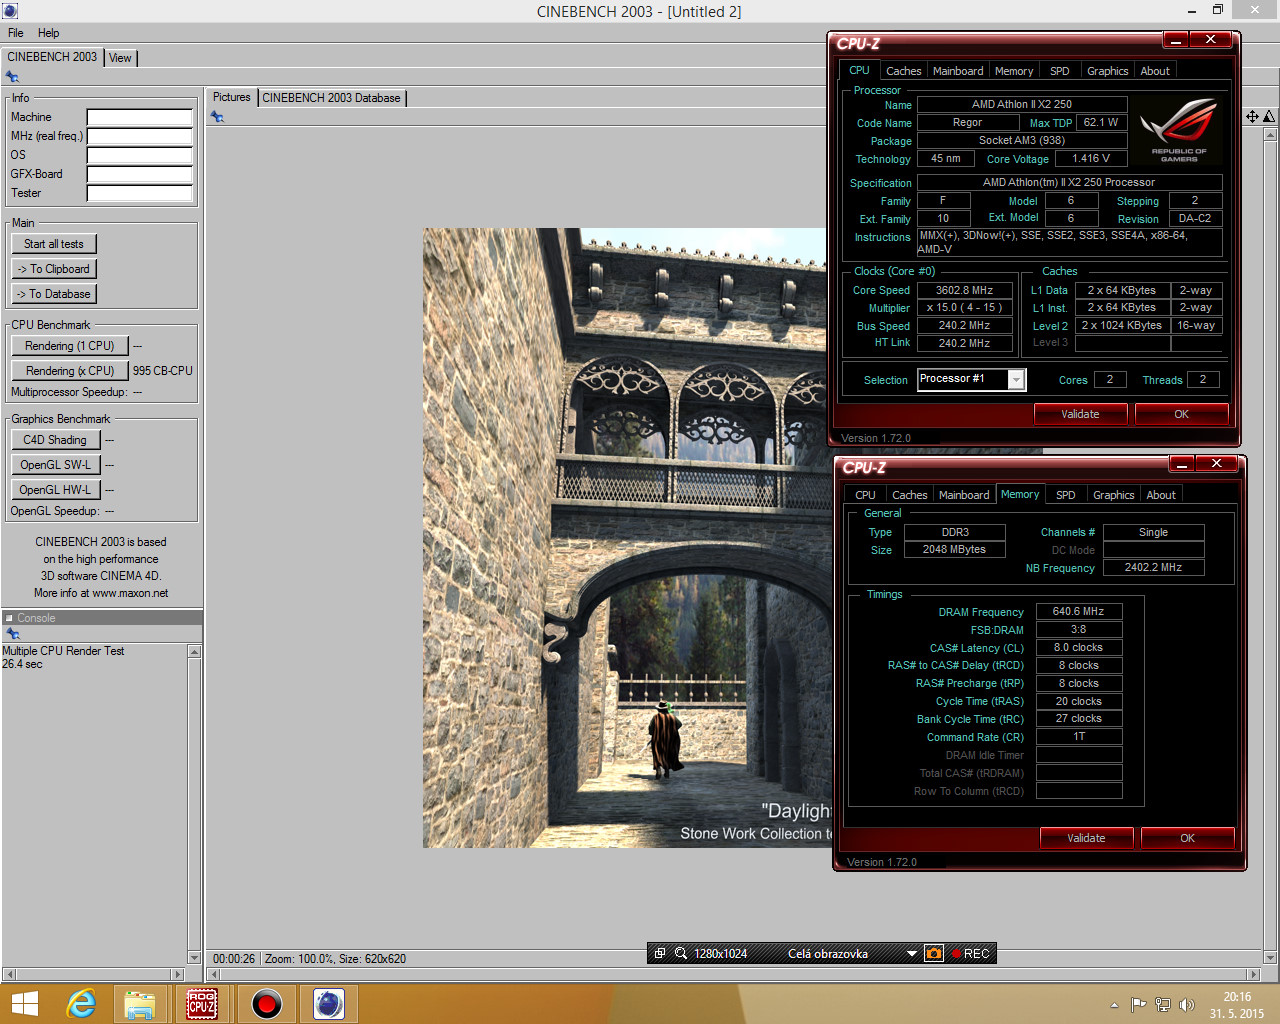Click the window-select icon in recorder bar
This screenshot has width=1280, height=1024.
[x=660, y=953]
